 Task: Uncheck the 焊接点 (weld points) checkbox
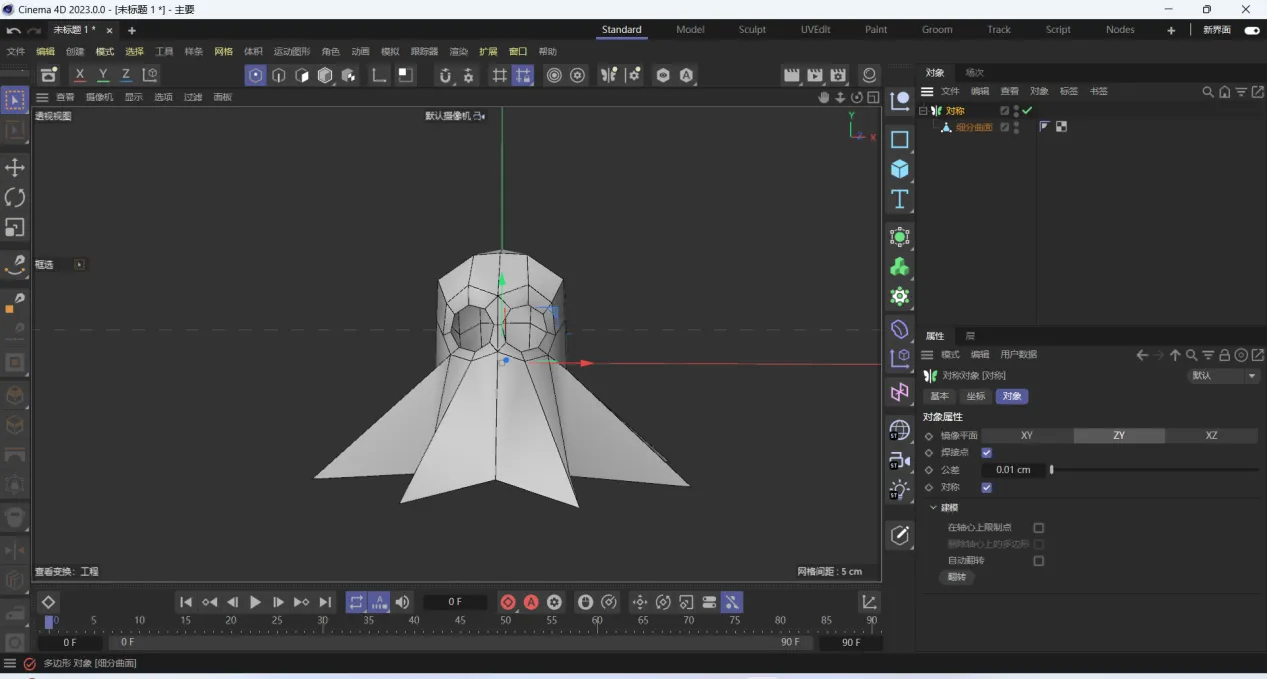[x=987, y=452]
